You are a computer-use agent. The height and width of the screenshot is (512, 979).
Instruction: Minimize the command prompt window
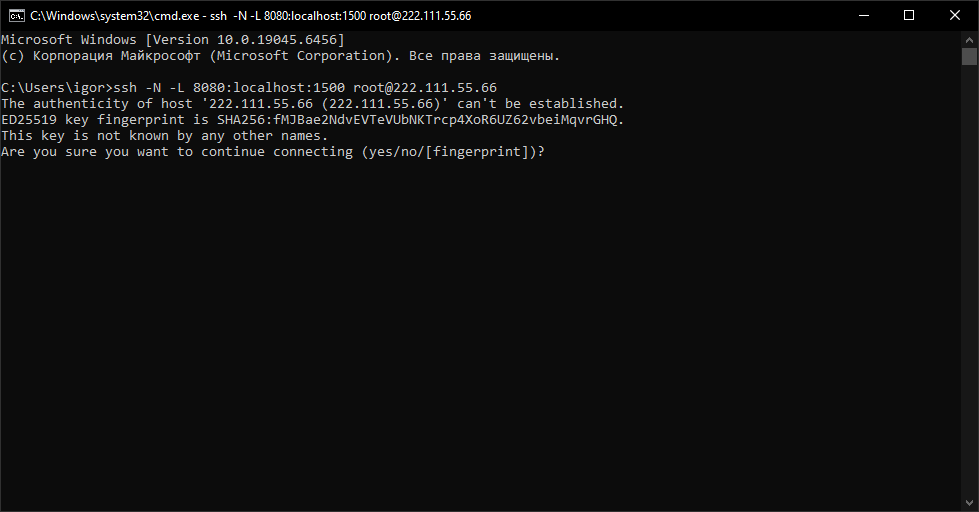pyautogui.click(x=862, y=16)
